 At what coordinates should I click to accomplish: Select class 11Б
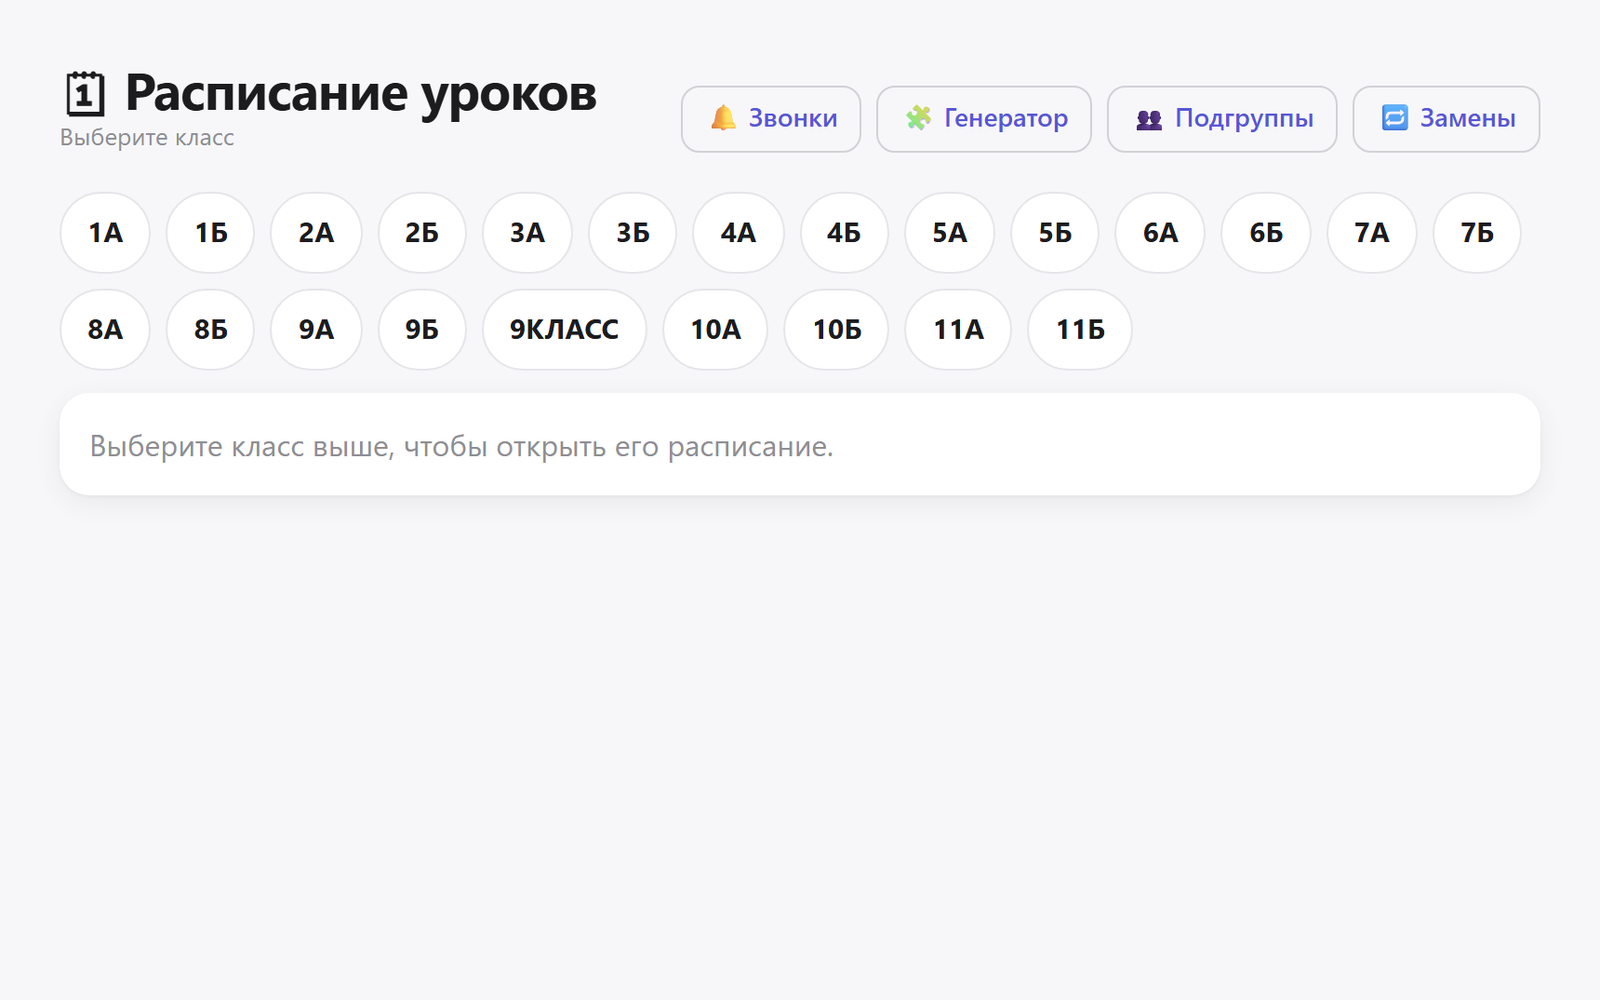[1080, 330]
